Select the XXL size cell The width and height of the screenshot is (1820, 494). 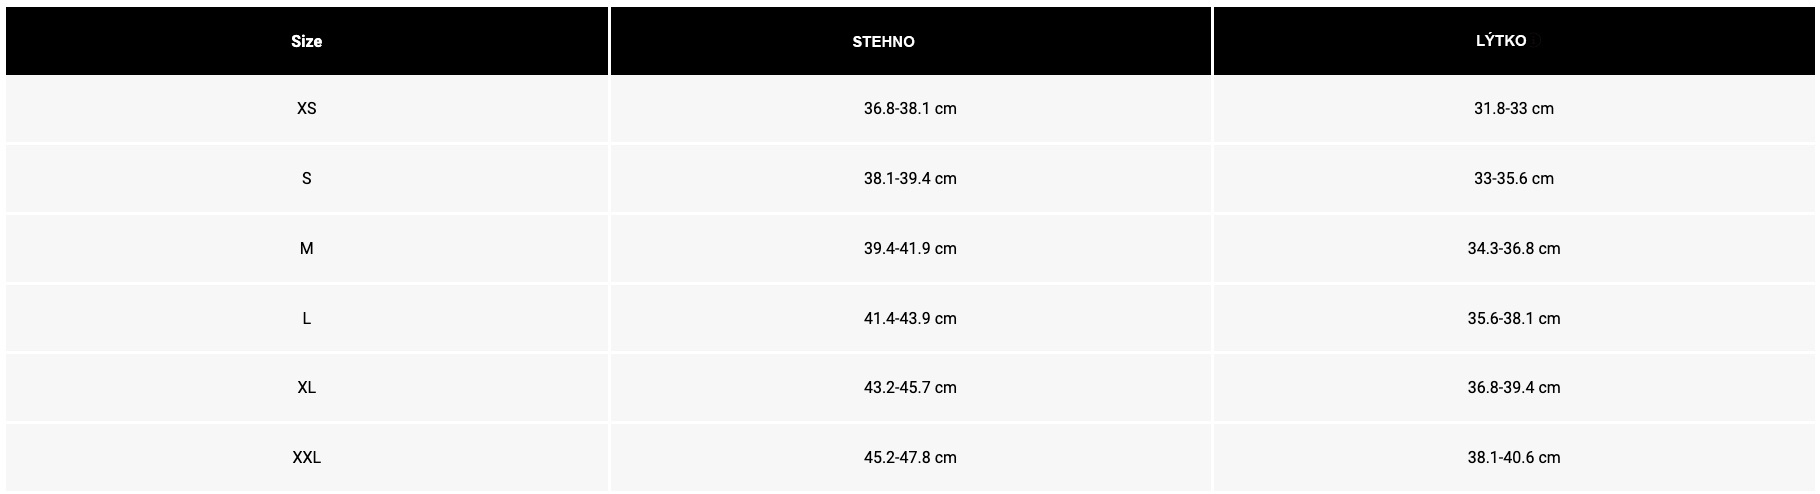pos(307,458)
